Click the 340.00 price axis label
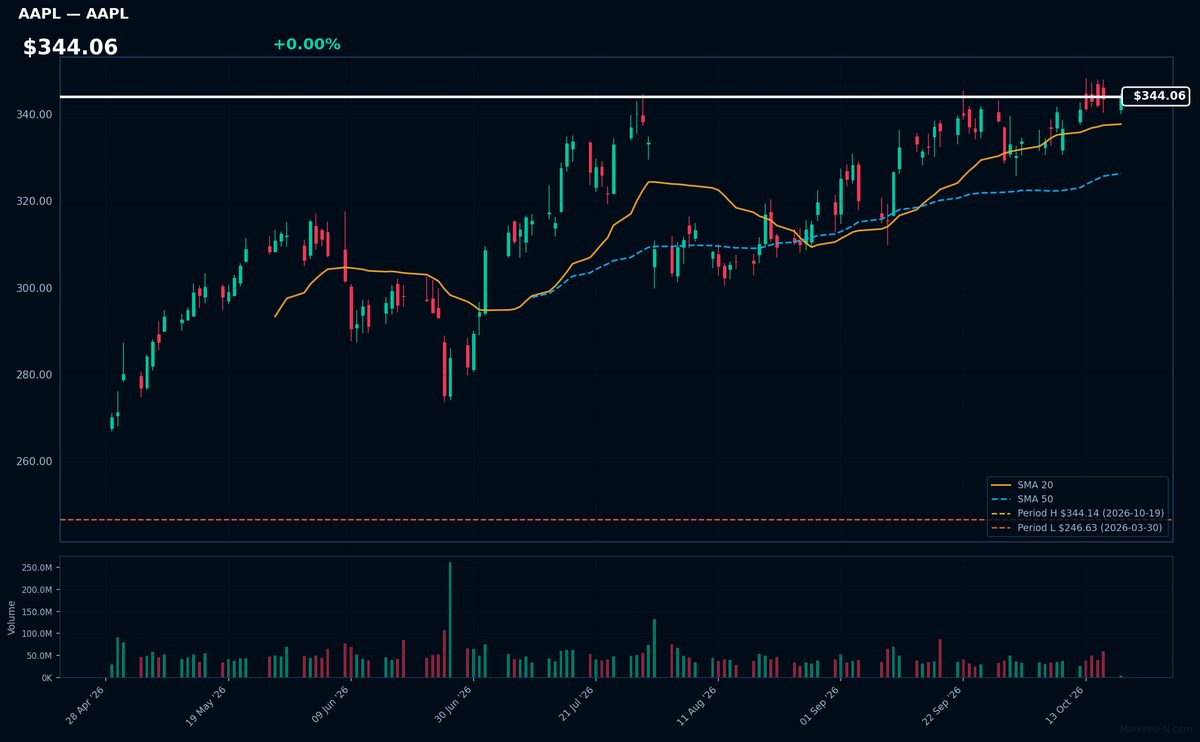The width and height of the screenshot is (1200, 742). (34, 115)
